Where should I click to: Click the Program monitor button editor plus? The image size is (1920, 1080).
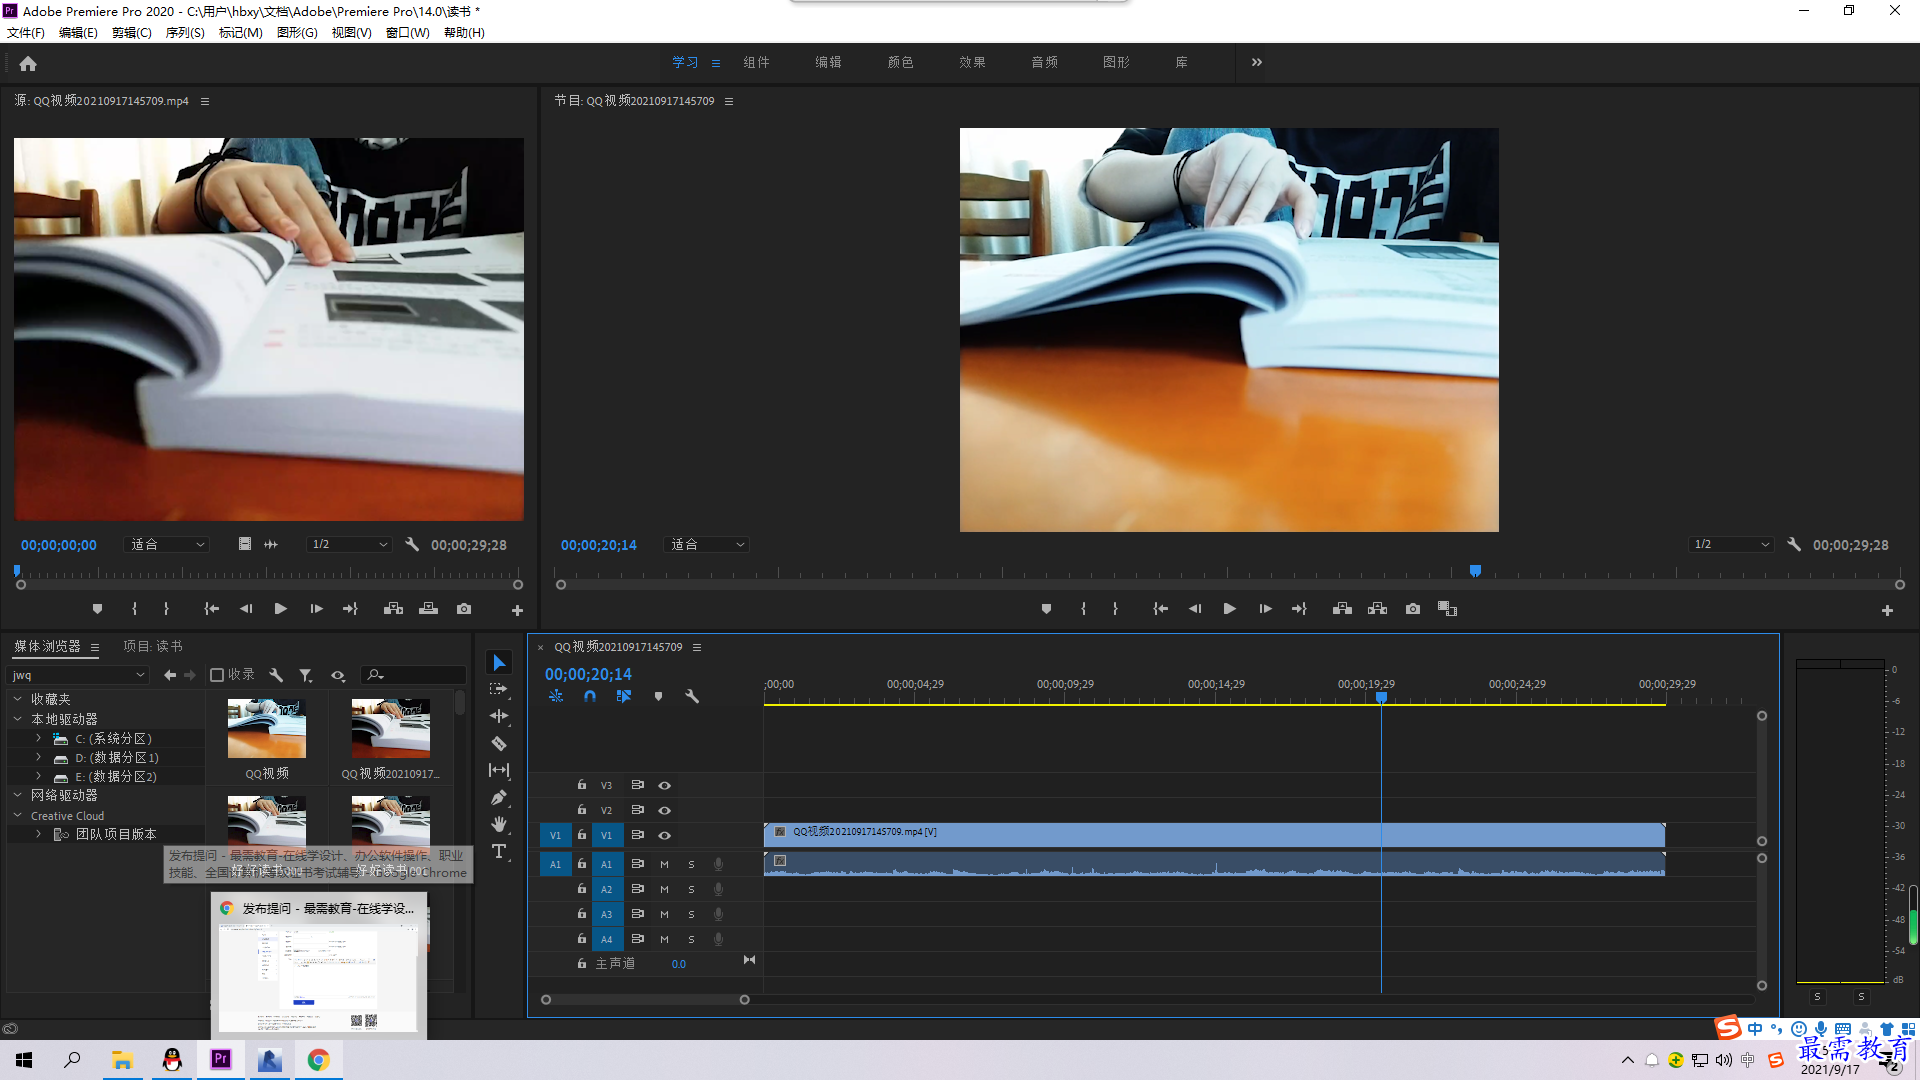click(x=1887, y=610)
